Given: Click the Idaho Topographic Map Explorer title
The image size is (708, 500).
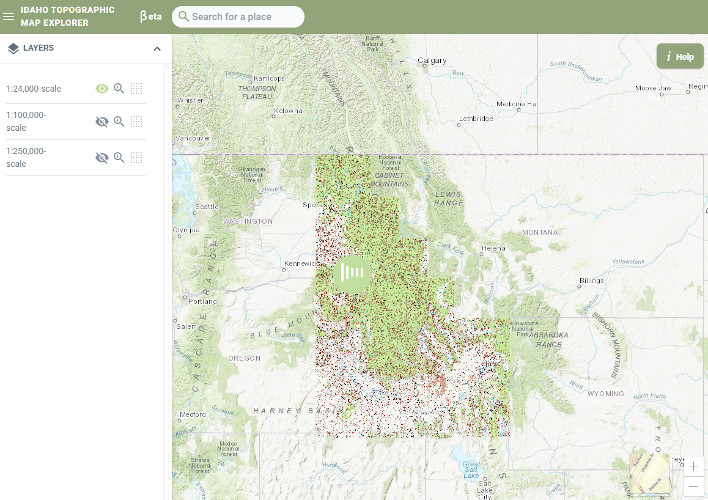Looking at the screenshot, I should pos(66,16).
